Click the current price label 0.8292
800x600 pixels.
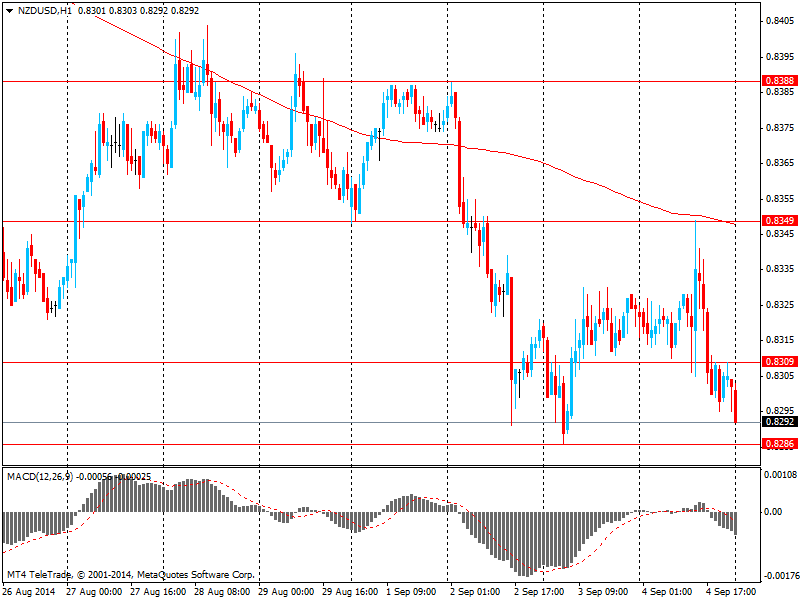coord(780,422)
